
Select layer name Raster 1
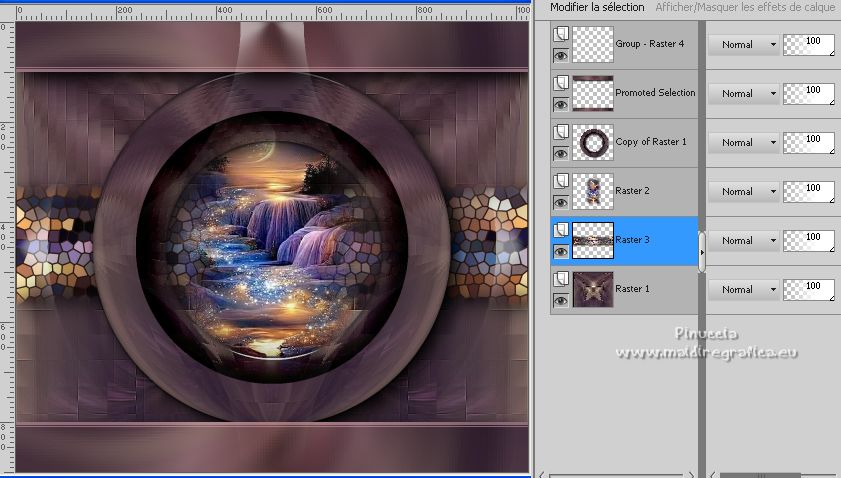tap(632, 289)
